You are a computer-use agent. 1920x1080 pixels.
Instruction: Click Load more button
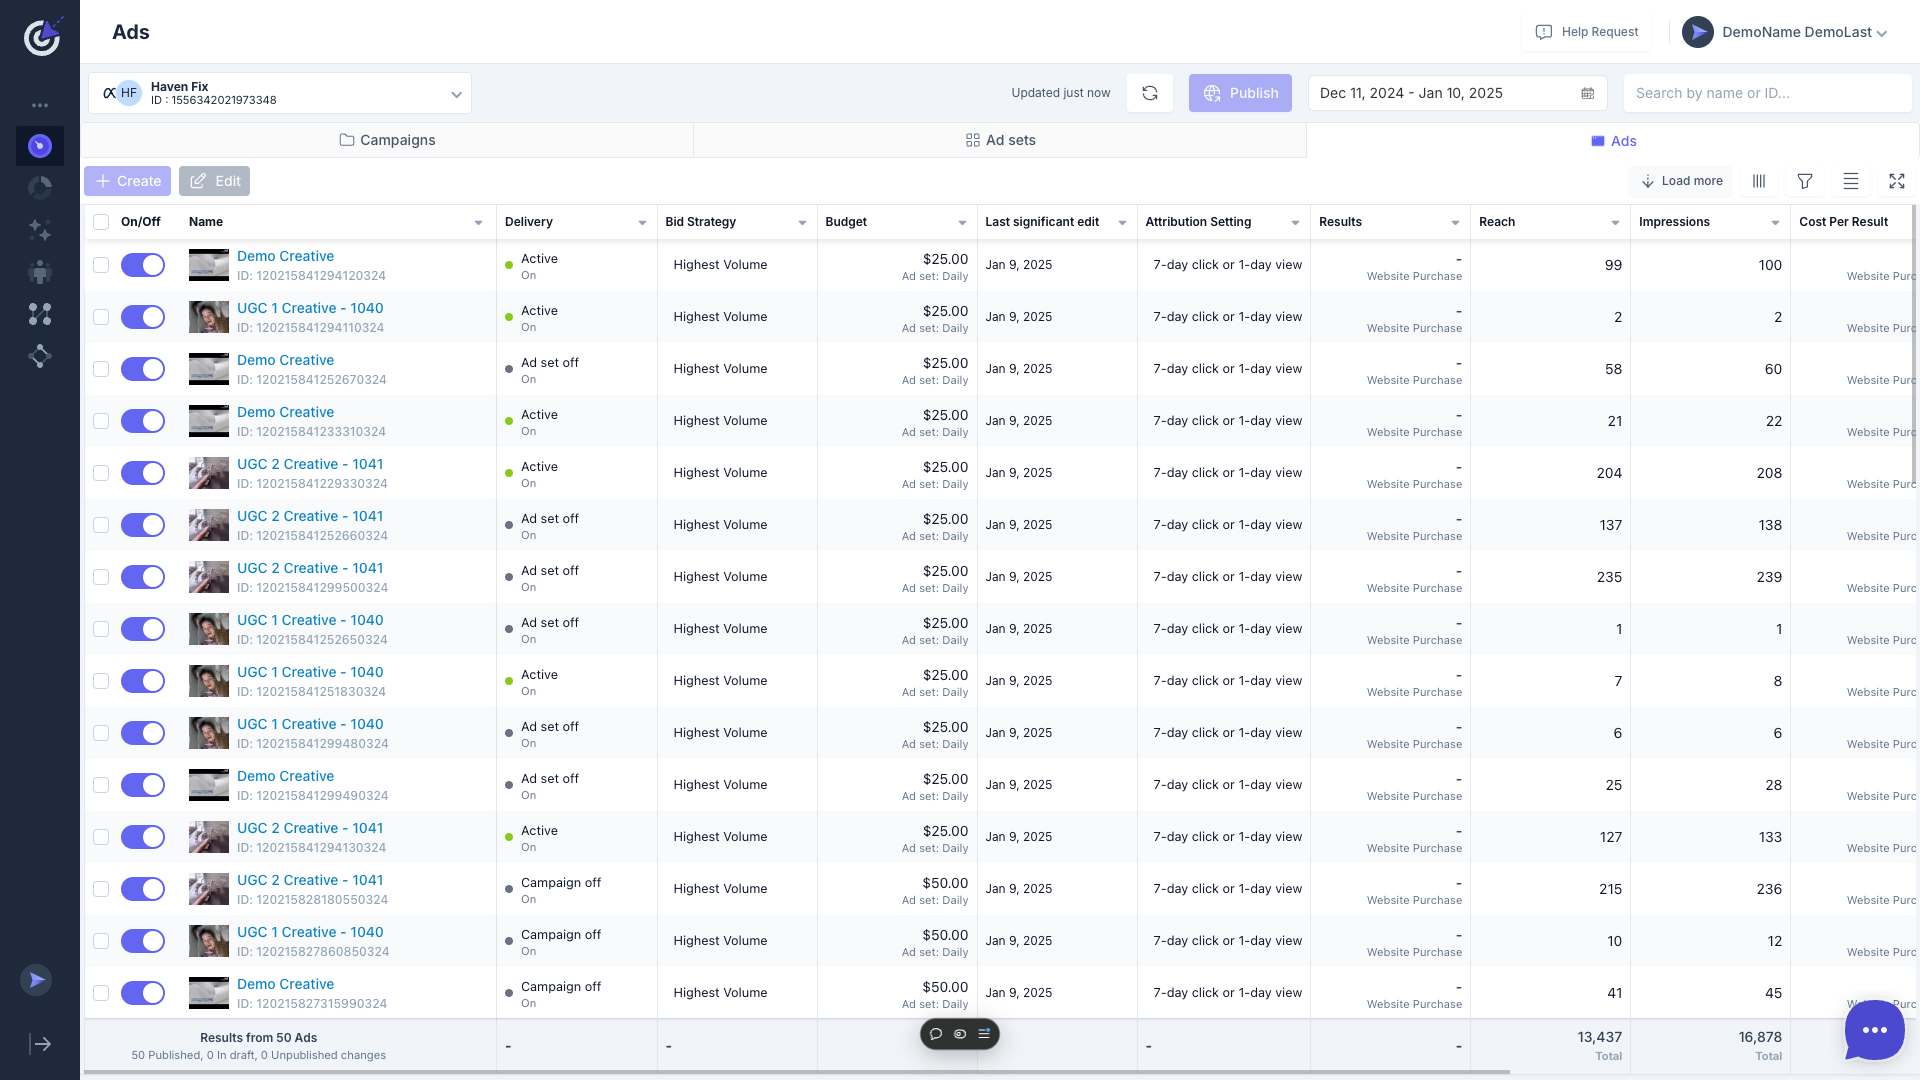coord(1682,181)
